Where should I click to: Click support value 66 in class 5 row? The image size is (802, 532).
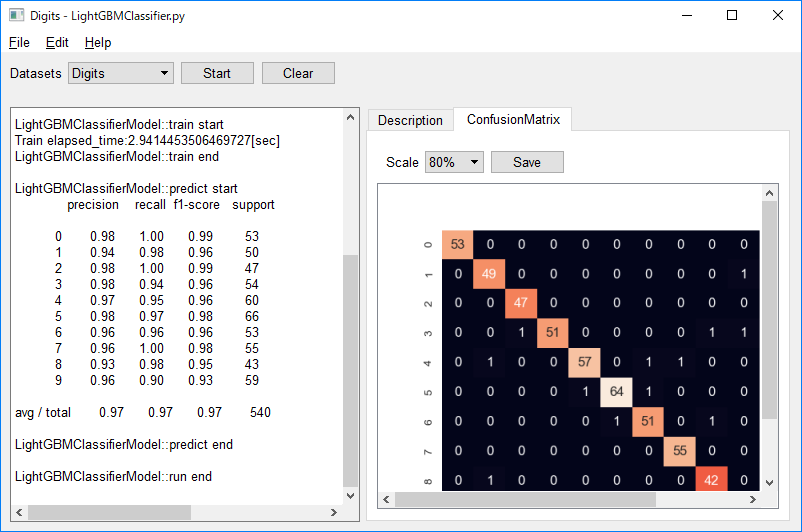(252, 317)
